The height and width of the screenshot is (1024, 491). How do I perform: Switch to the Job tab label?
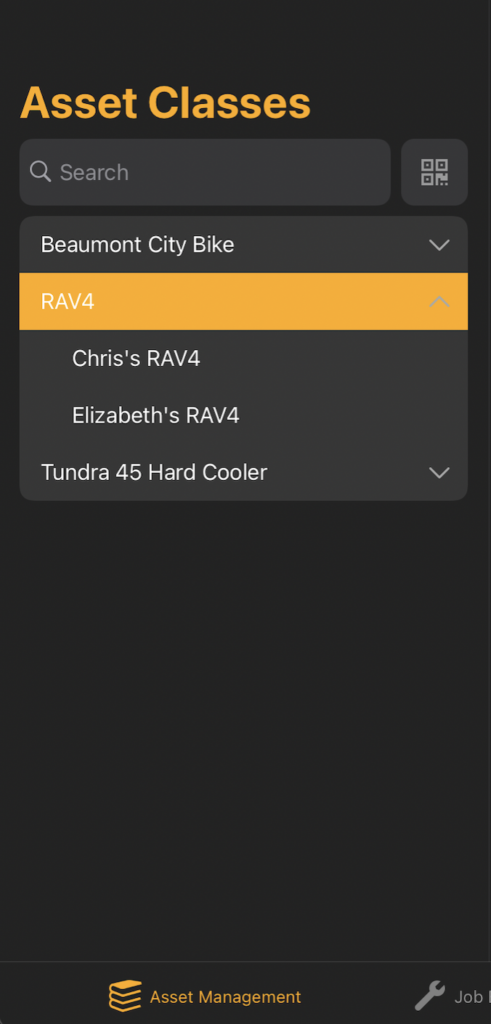[x=469, y=997]
